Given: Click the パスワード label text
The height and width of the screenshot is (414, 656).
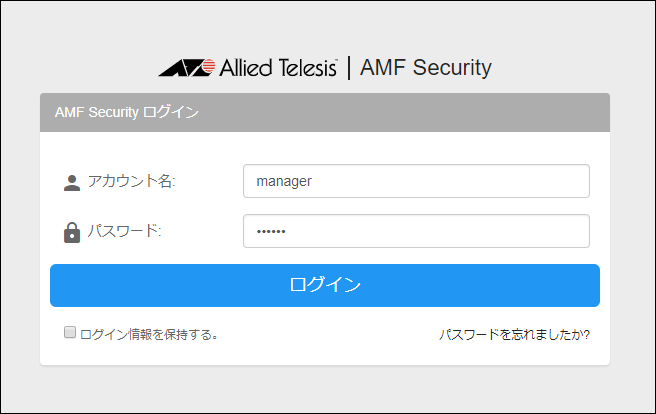Looking at the screenshot, I should [x=124, y=231].
